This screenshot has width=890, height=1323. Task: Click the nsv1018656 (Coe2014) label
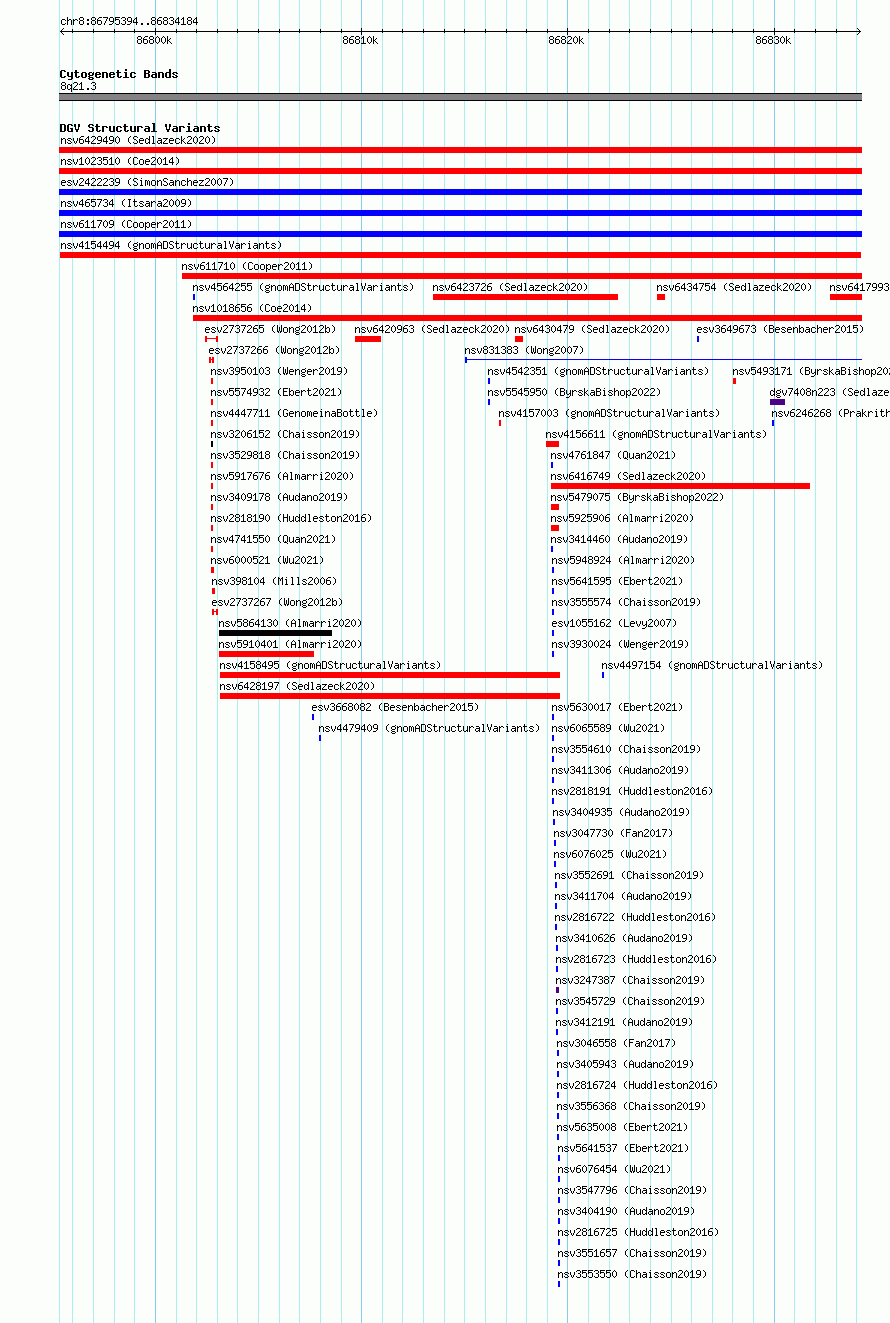[x=252, y=309]
